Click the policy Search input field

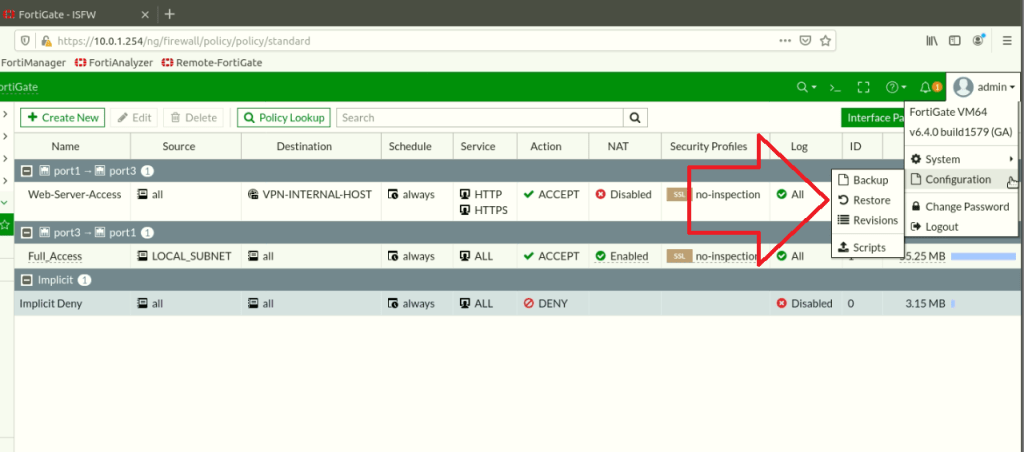480,117
